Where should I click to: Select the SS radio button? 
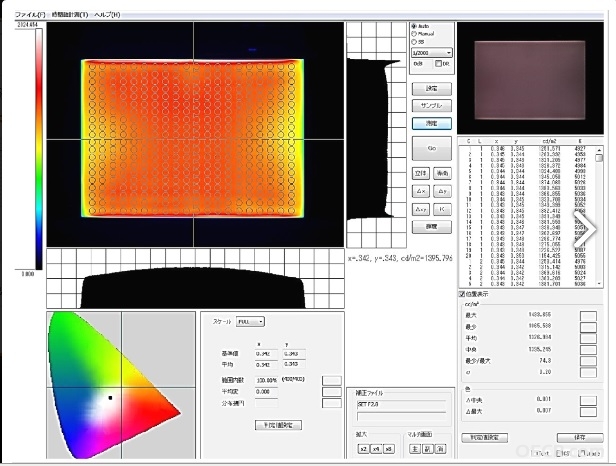414,42
